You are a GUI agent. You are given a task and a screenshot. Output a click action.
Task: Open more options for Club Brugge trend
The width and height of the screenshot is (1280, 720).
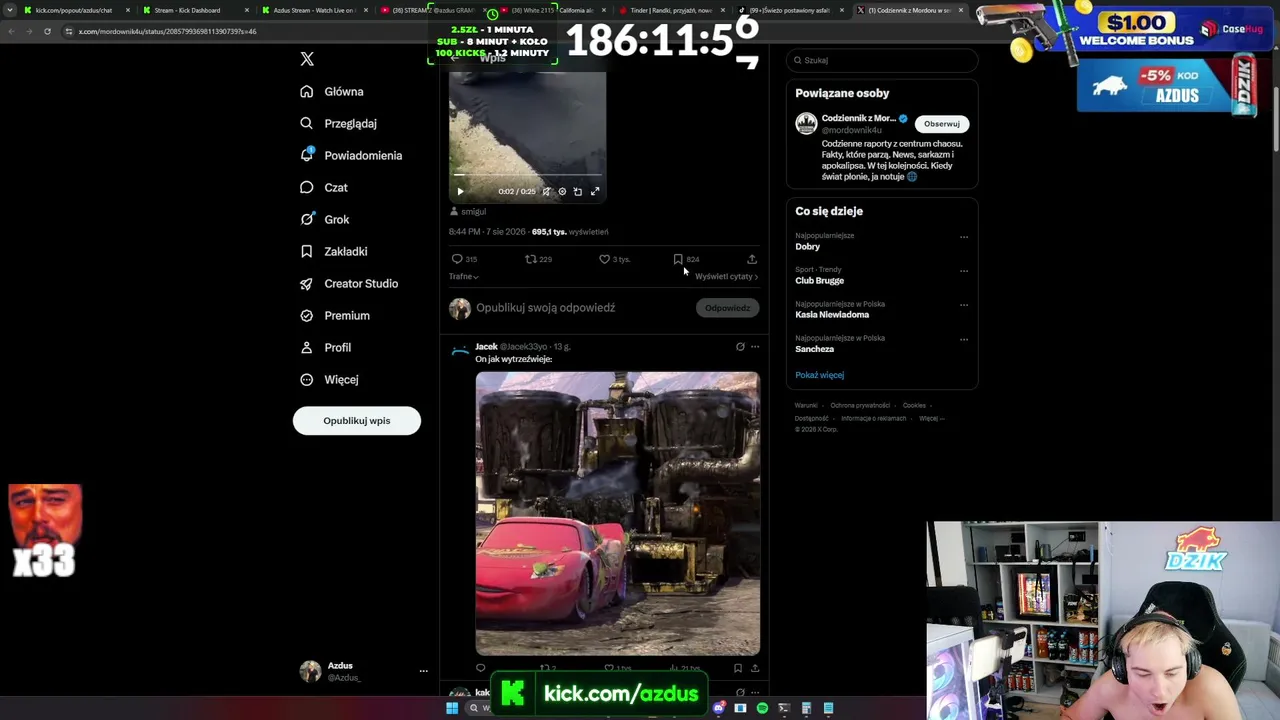pyautogui.click(x=964, y=271)
